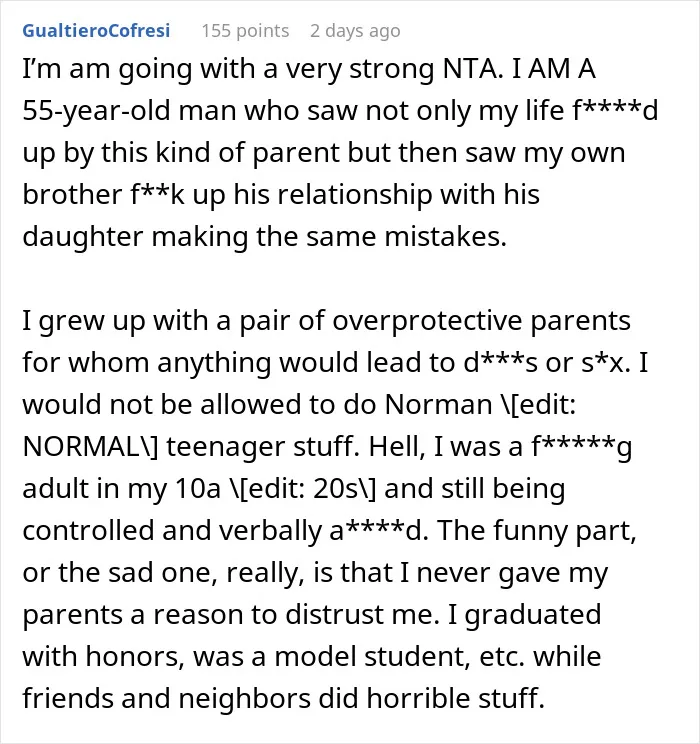Click the words 'I grew up' starting second paragraph
Viewport: 700px width, 744px height.
(84, 321)
